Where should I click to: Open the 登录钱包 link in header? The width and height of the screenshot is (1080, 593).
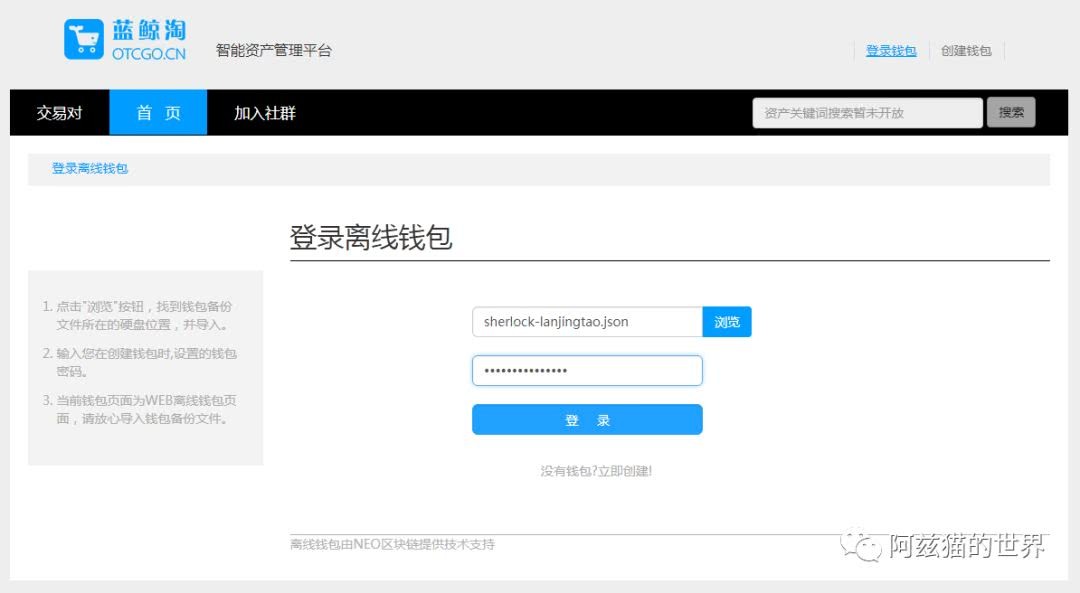coord(890,51)
